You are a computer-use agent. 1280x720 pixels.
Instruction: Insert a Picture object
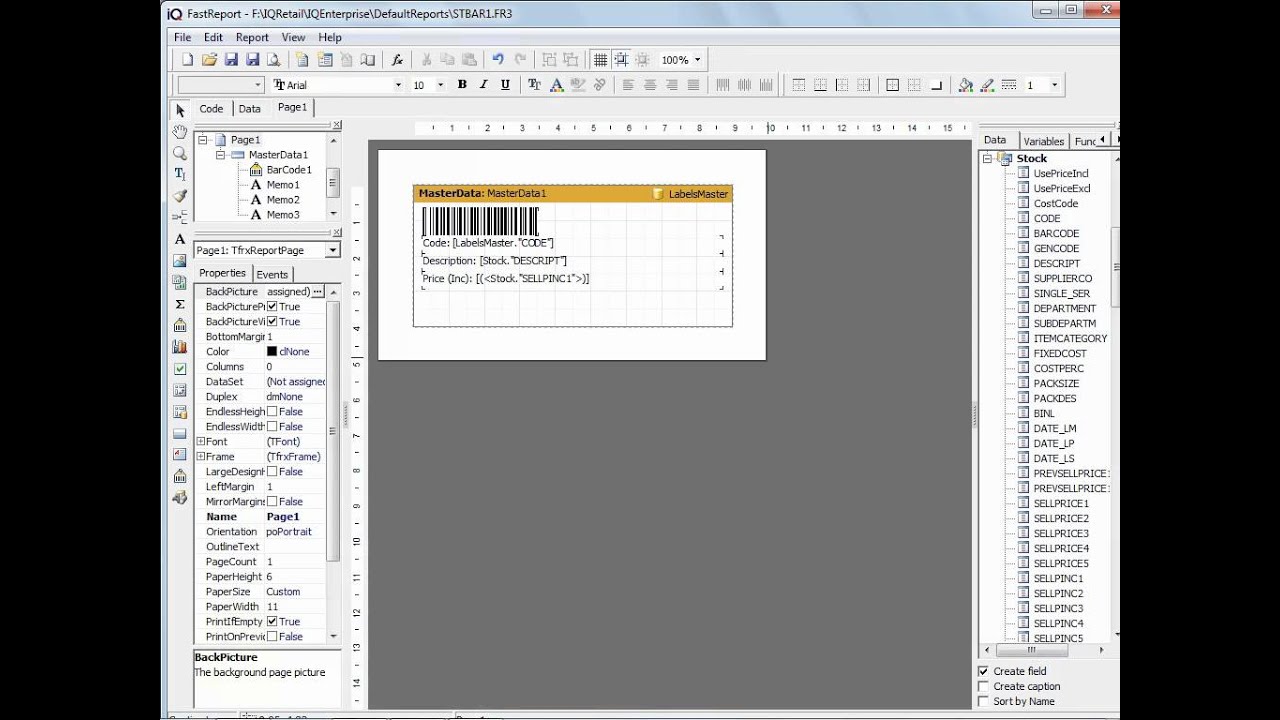click(180, 261)
